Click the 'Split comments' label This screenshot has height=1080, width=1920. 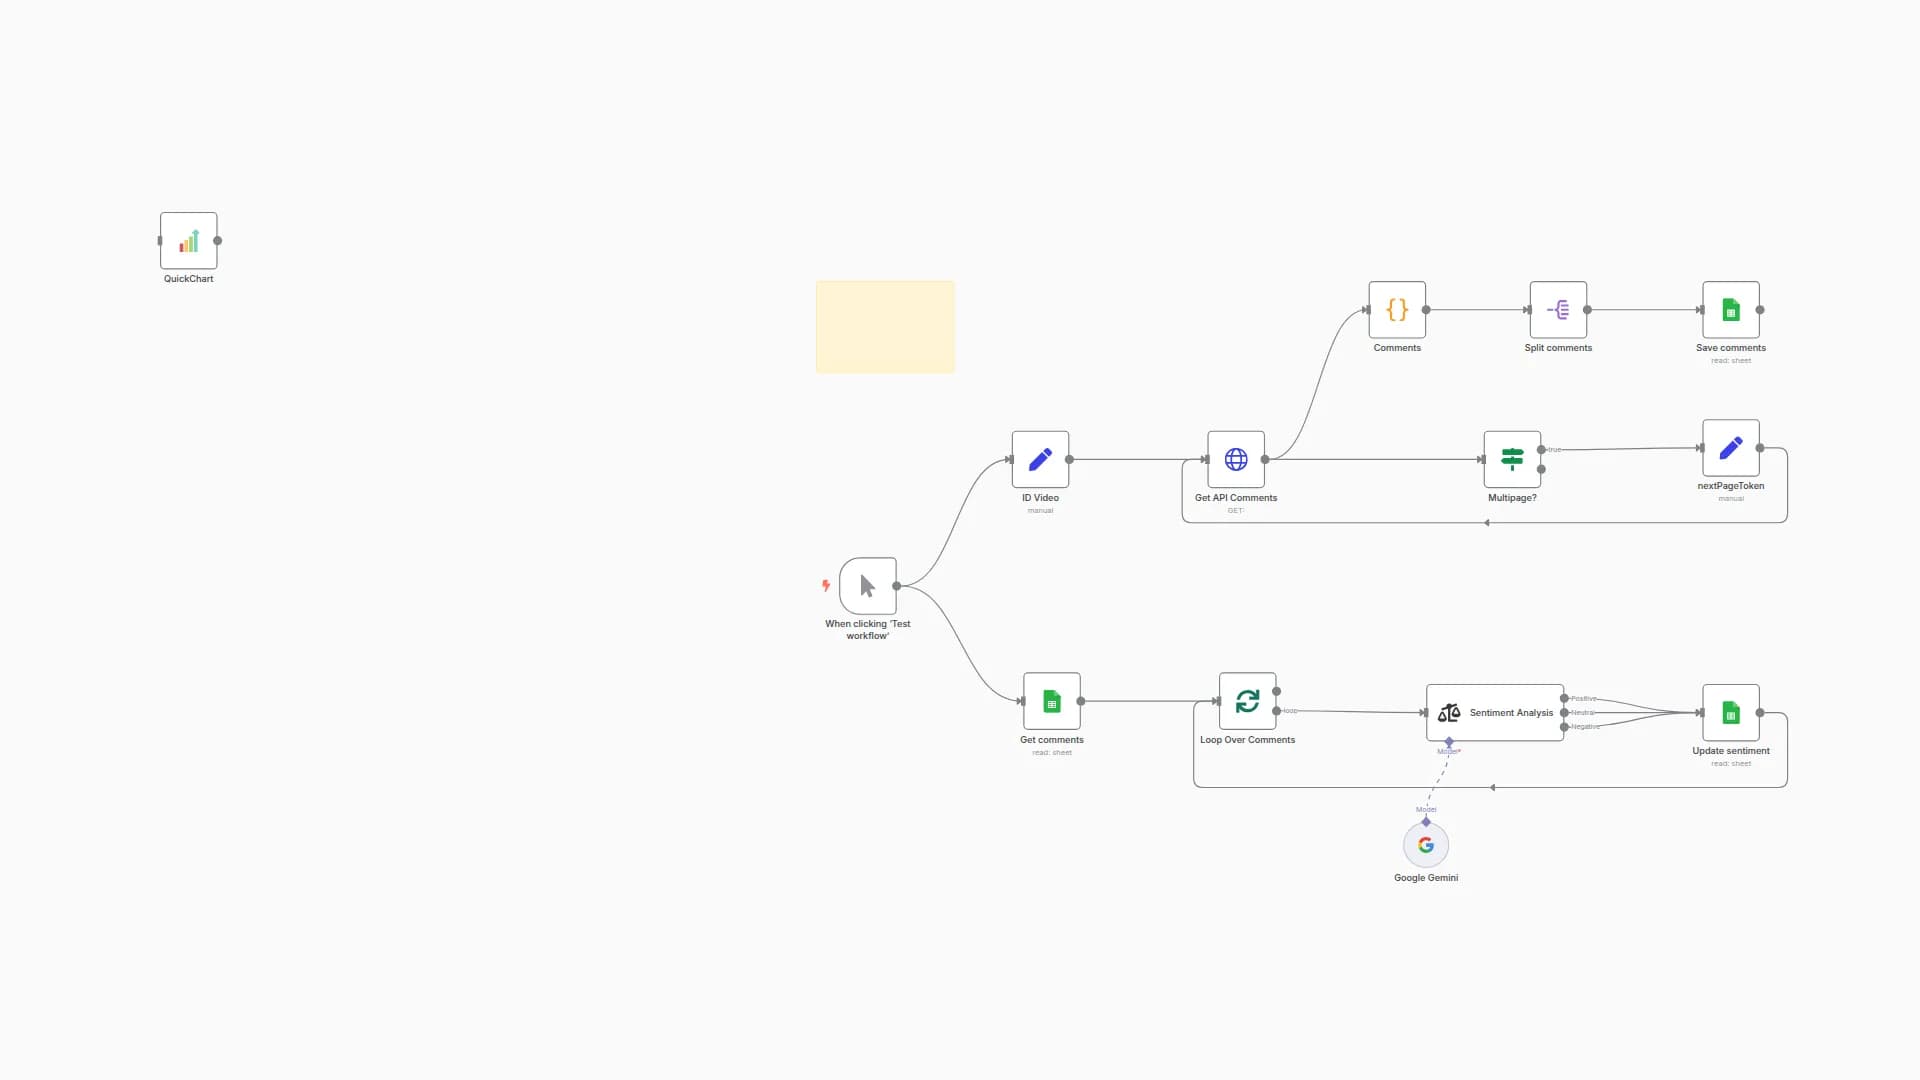[x=1558, y=348]
